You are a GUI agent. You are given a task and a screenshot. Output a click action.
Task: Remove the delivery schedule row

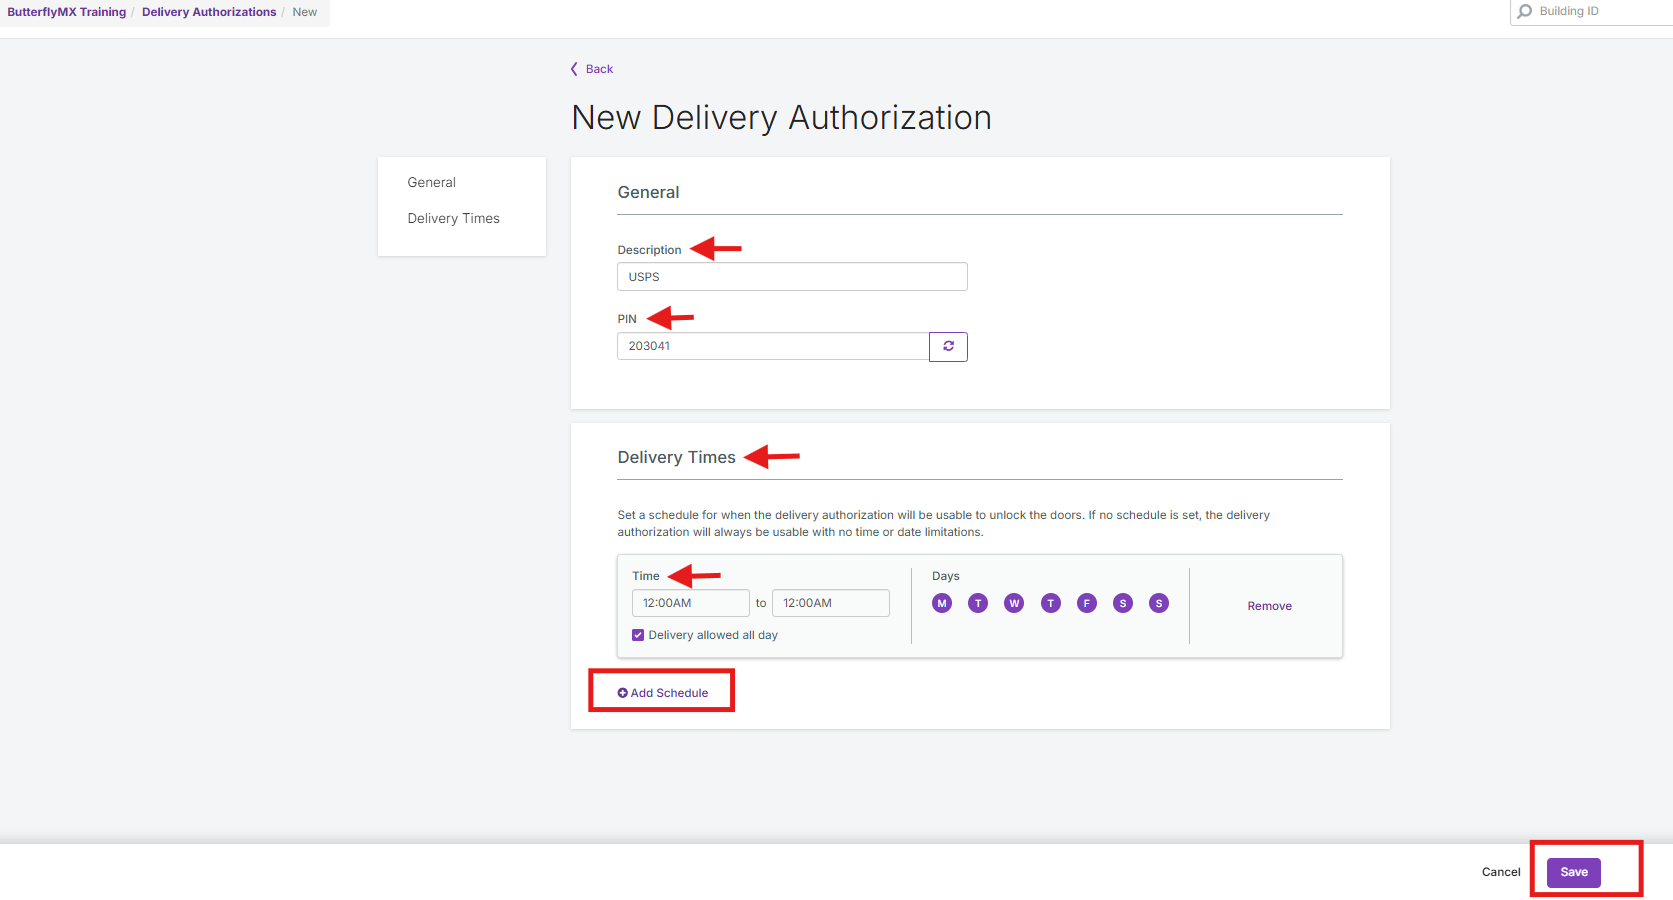point(1269,606)
